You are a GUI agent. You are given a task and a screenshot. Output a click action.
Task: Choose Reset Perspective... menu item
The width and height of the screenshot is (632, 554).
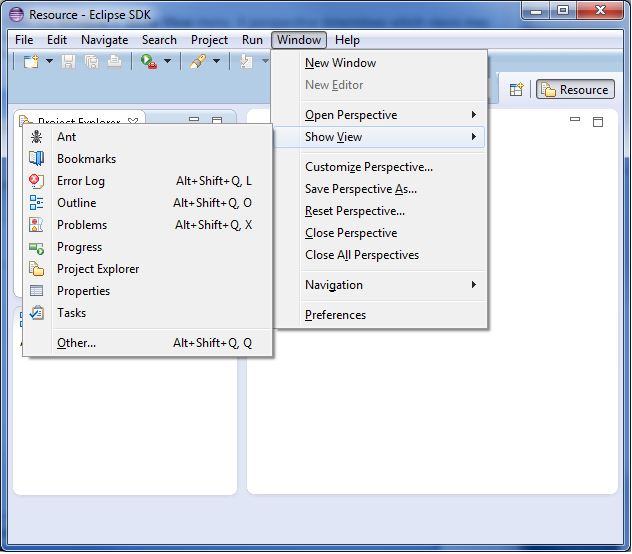point(379,211)
